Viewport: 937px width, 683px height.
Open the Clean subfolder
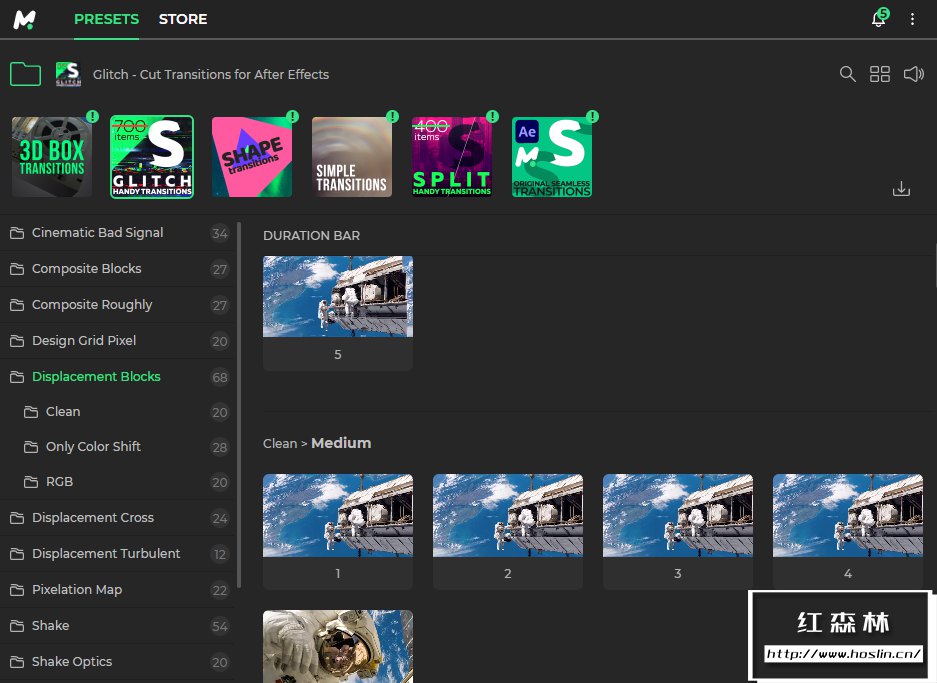(117, 412)
